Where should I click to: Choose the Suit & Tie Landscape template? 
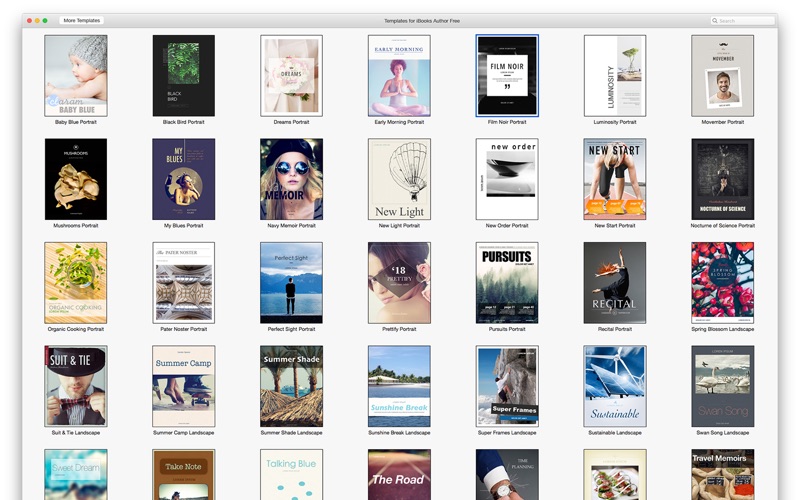pos(76,386)
